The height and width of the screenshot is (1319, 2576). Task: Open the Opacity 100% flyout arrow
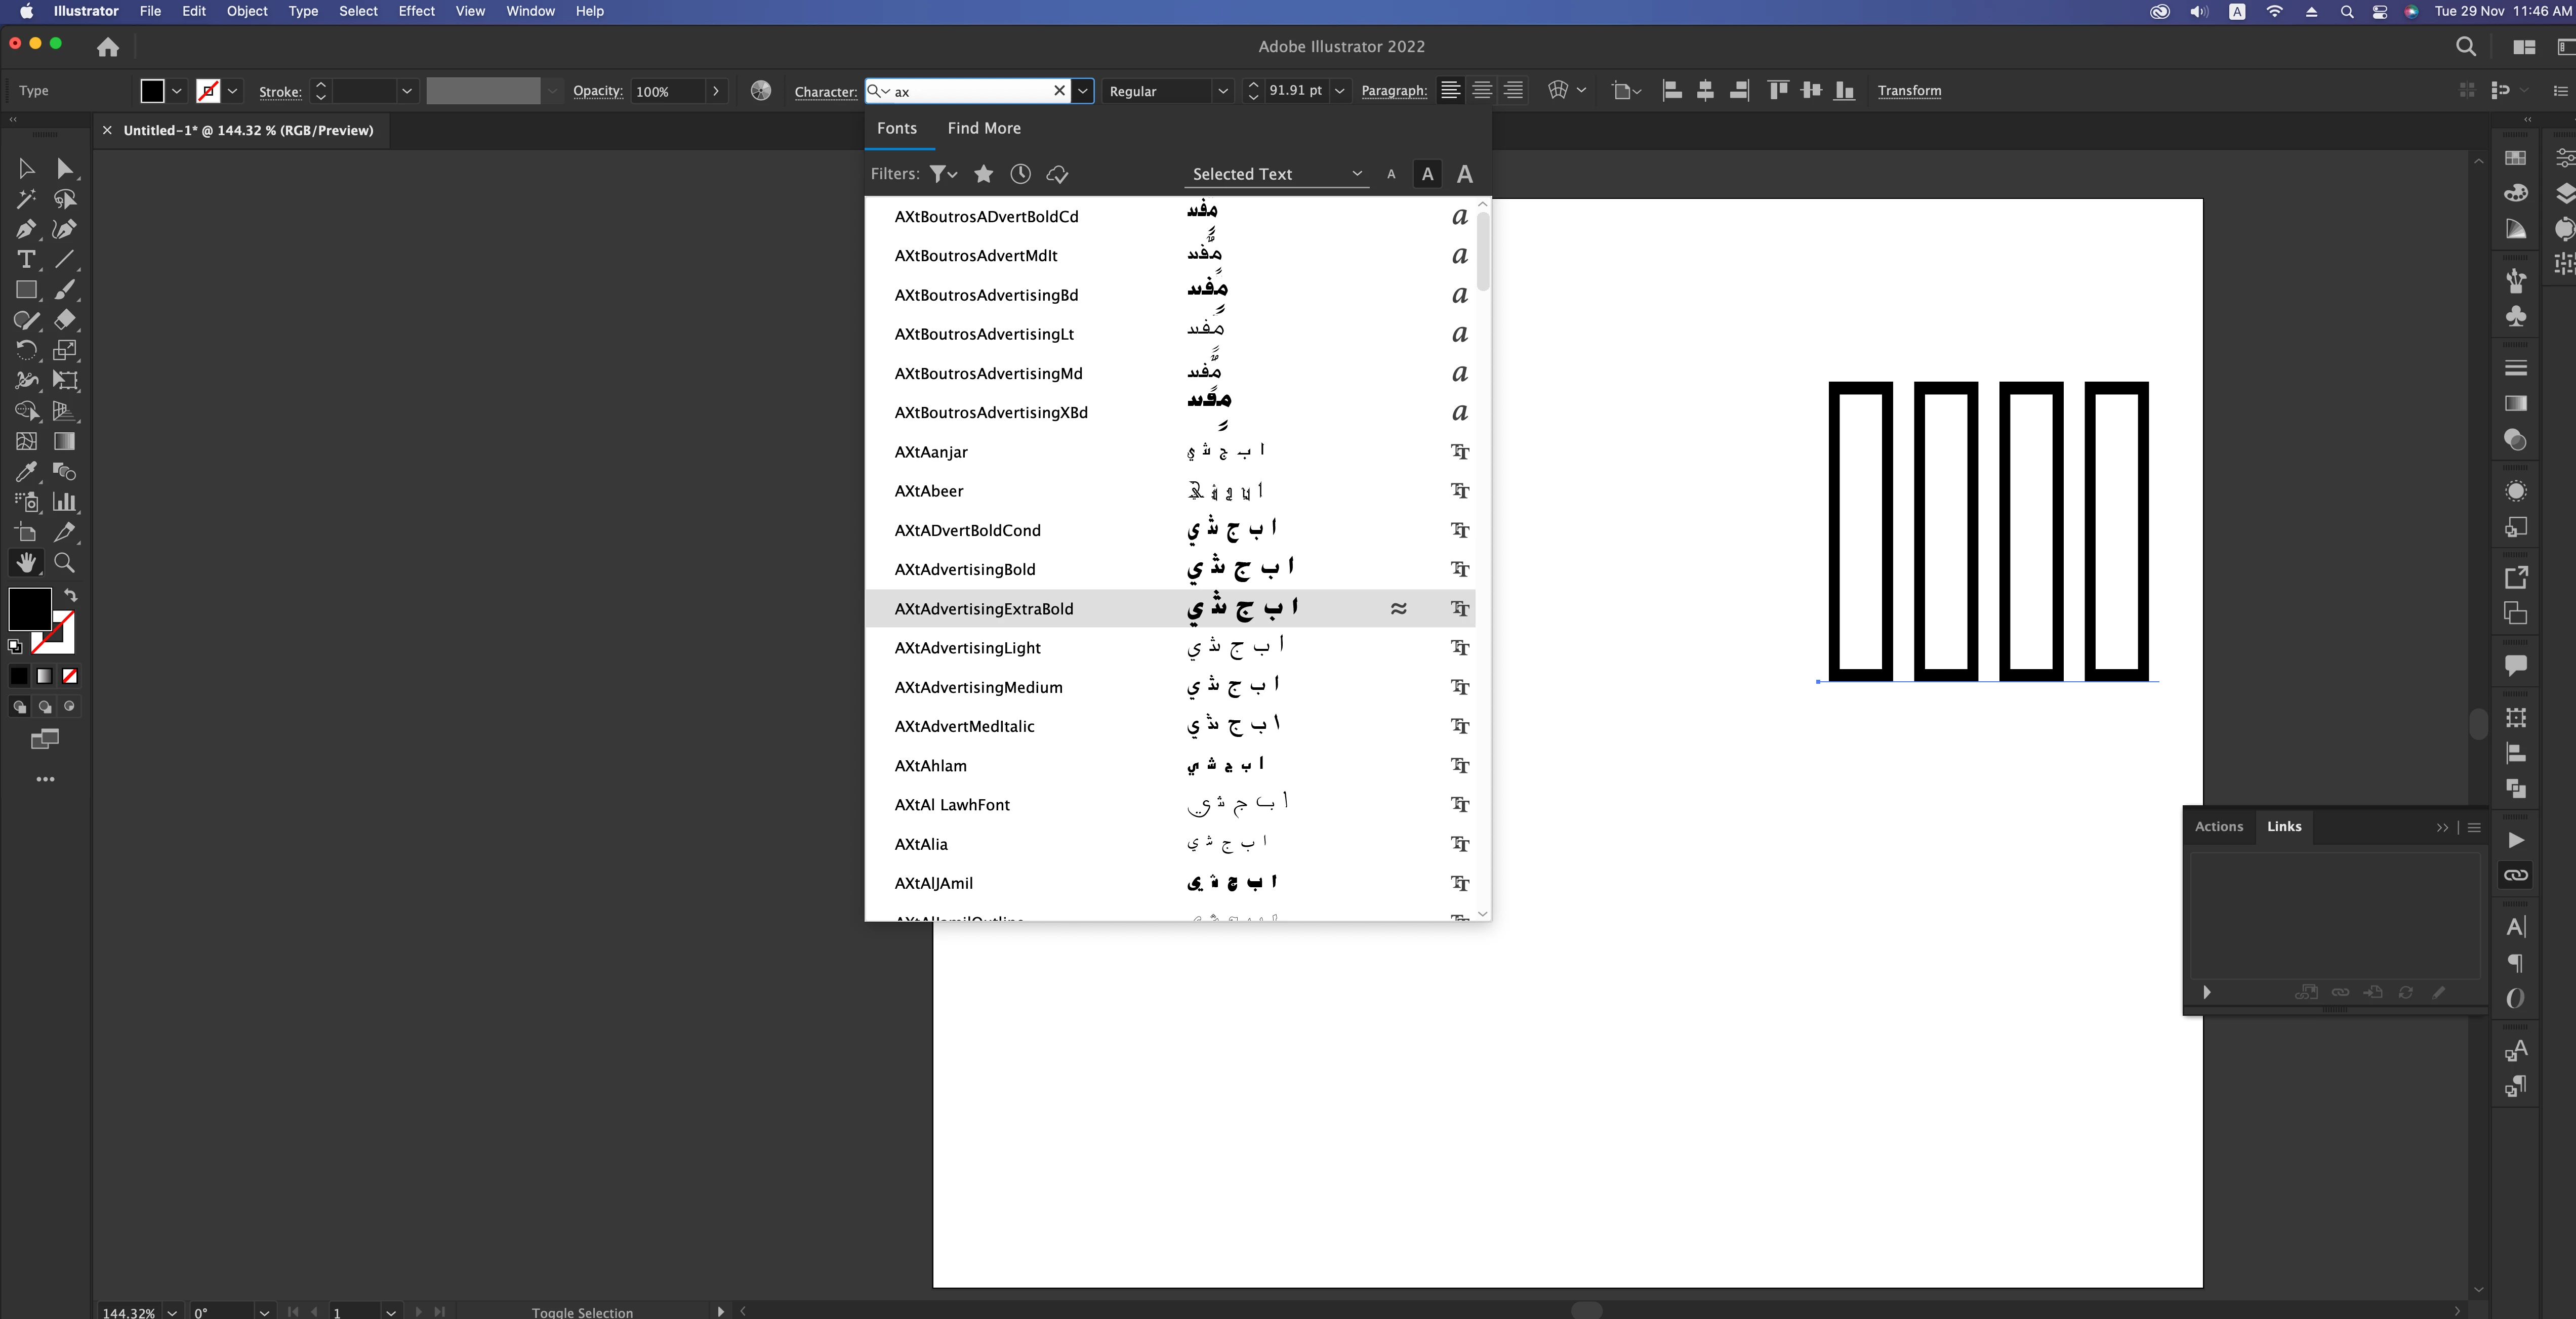tap(716, 91)
